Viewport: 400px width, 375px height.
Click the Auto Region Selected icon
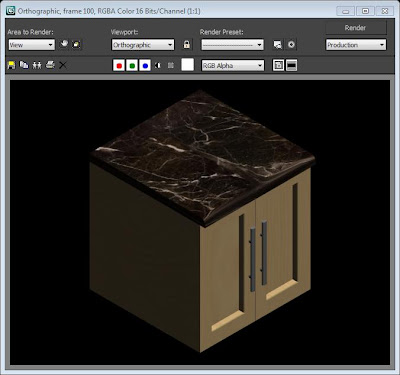pyautogui.click(x=76, y=44)
